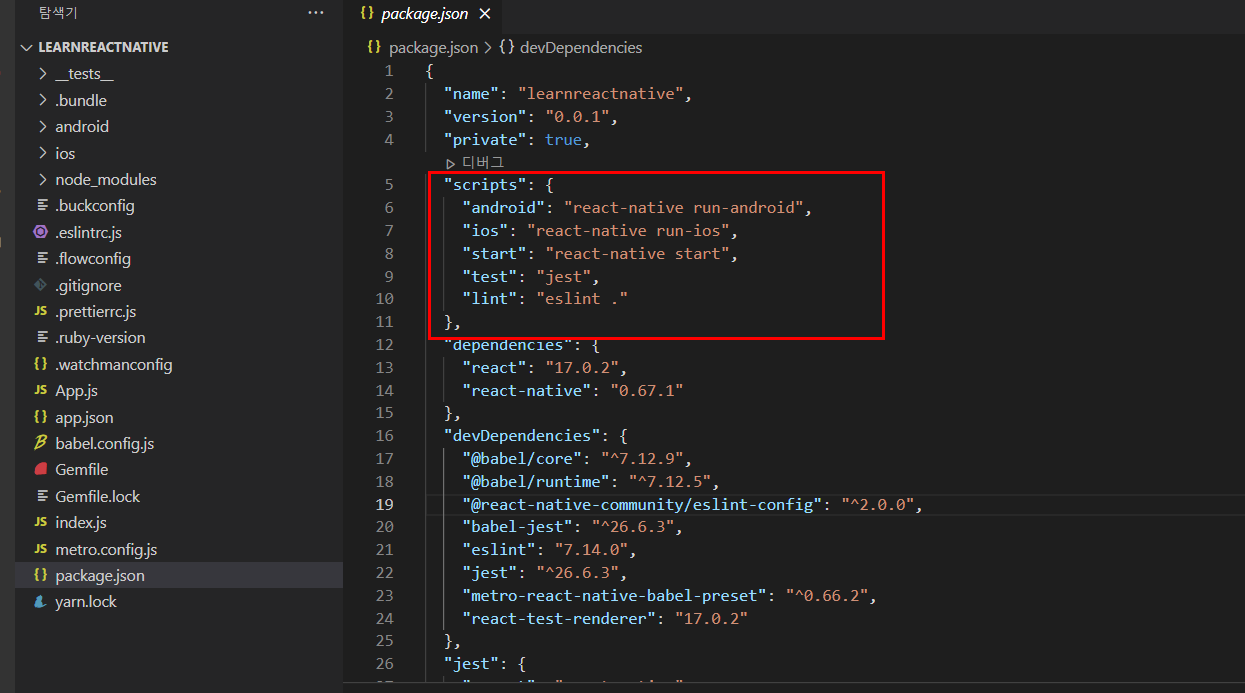The height and width of the screenshot is (693, 1245).
Task: Click the "react-test-renderer" key
Action: 559,619
